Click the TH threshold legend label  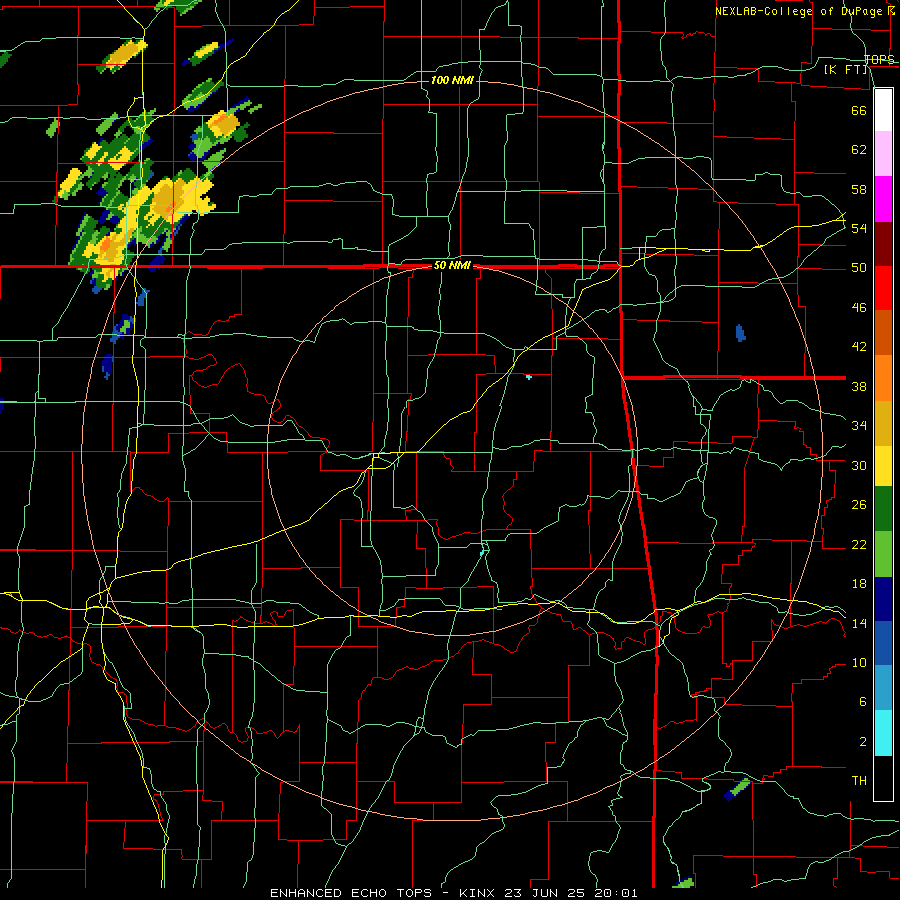[859, 781]
